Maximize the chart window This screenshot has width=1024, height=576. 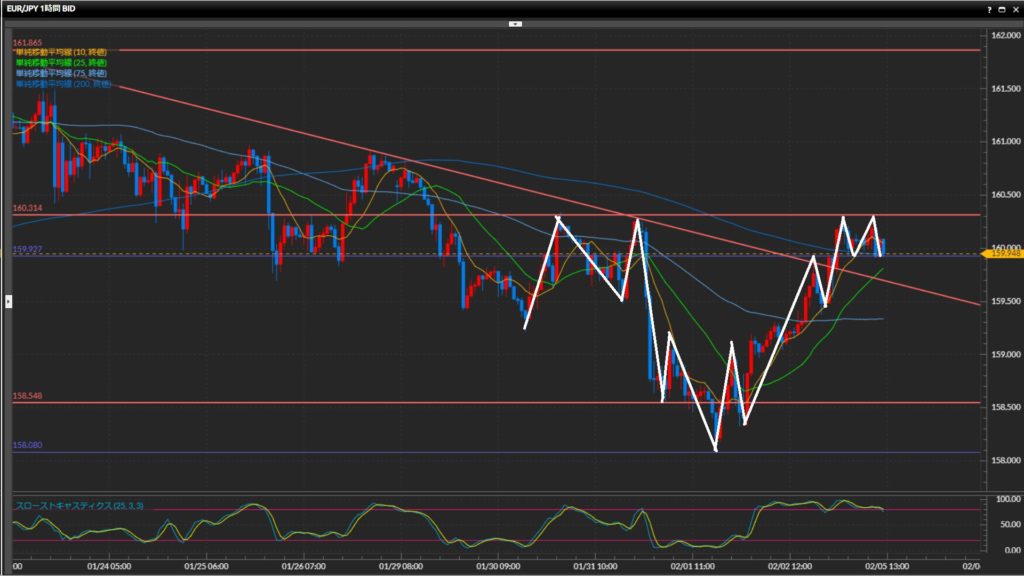[x=1001, y=8]
